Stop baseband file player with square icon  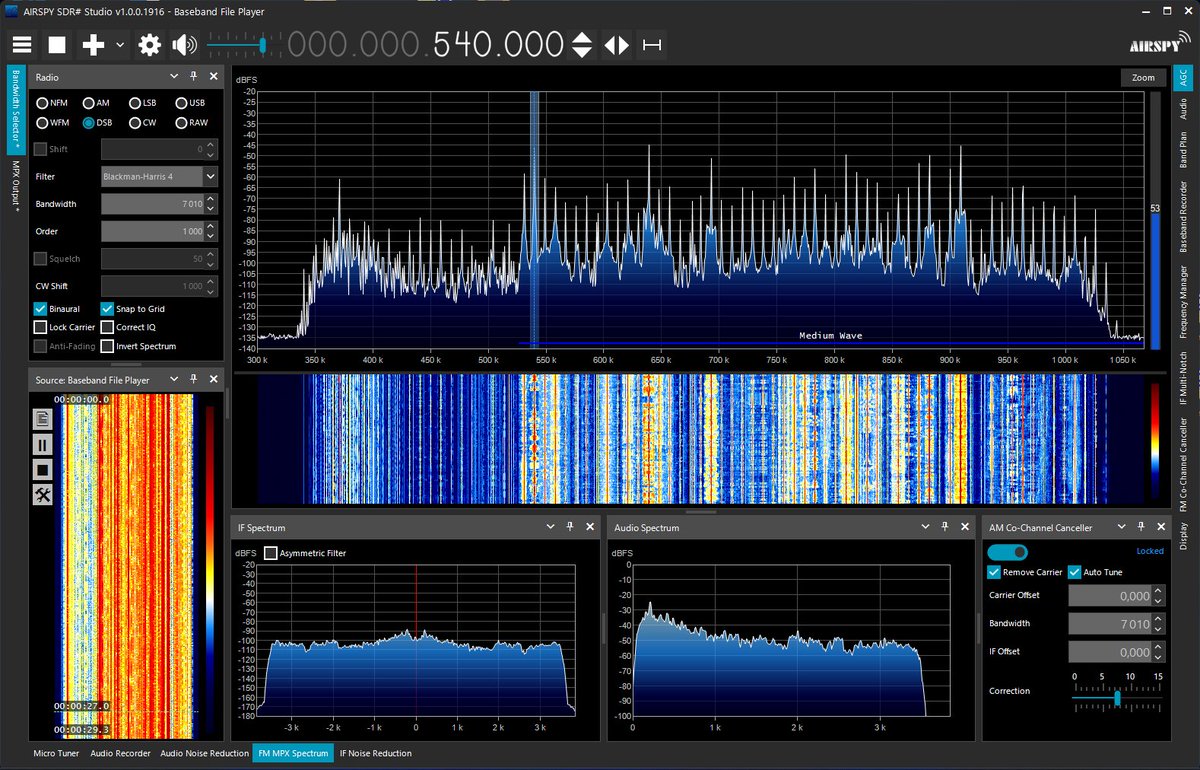[x=42, y=469]
